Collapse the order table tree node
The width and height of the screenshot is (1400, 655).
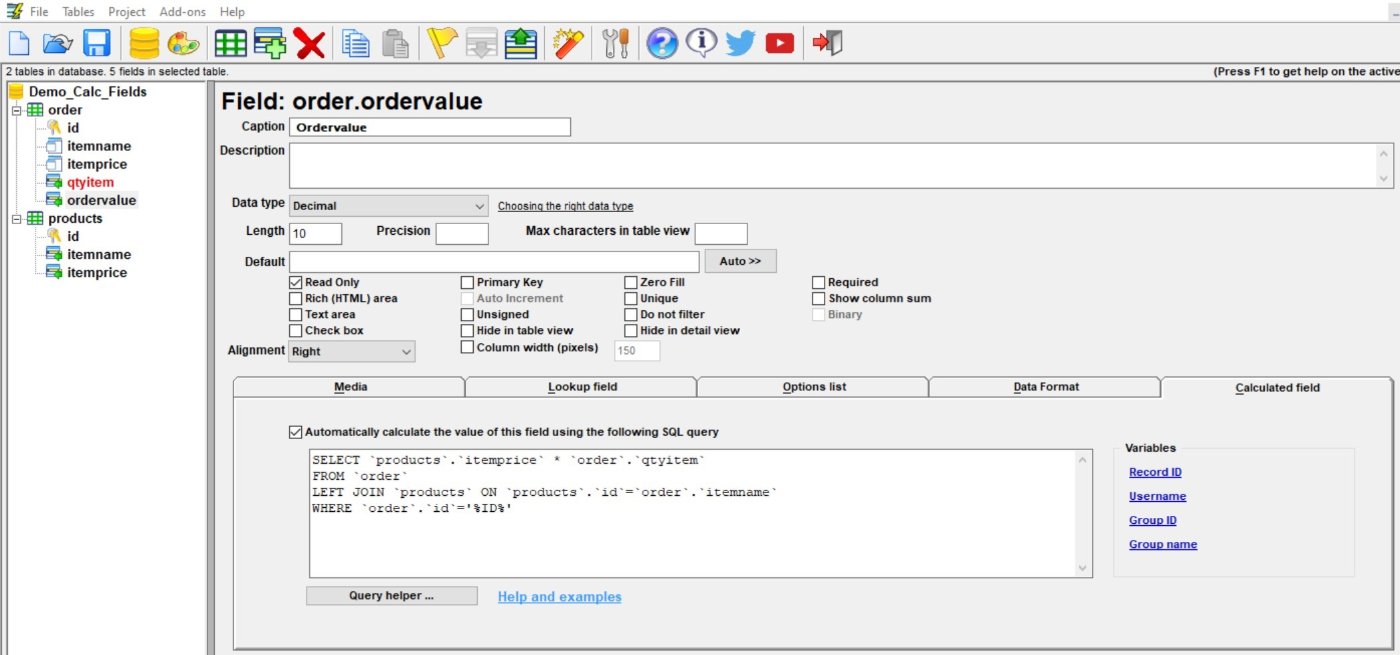tap(17, 110)
